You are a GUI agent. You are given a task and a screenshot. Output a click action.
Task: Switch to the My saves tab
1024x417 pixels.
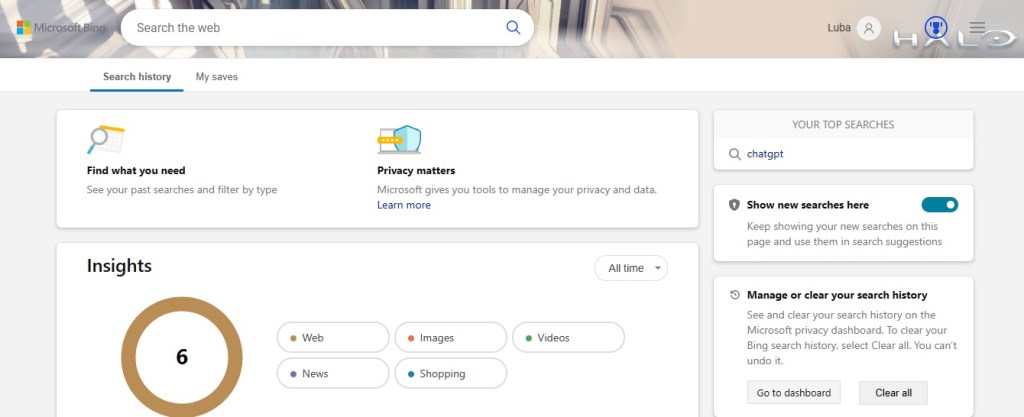216,77
